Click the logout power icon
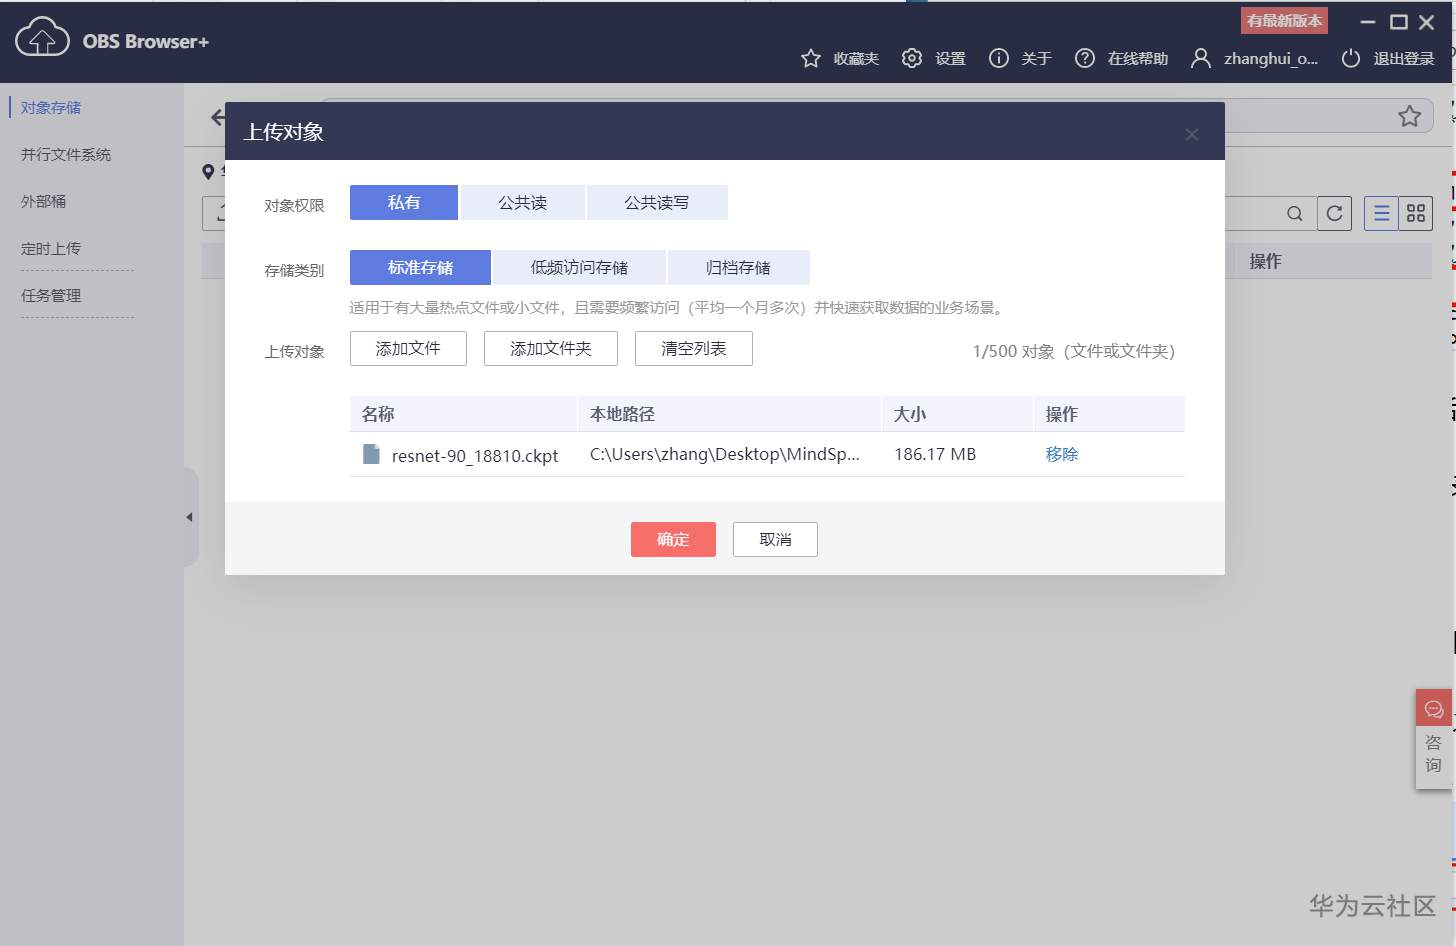Screen dimensions: 1456x946 (x=1351, y=58)
